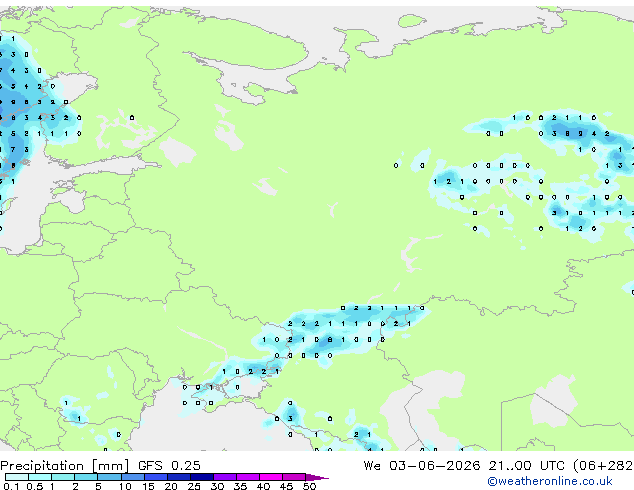Click the above-50 mm arrow on the legend
Viewport: 634px width, 490px height.
tap(317, 477)
